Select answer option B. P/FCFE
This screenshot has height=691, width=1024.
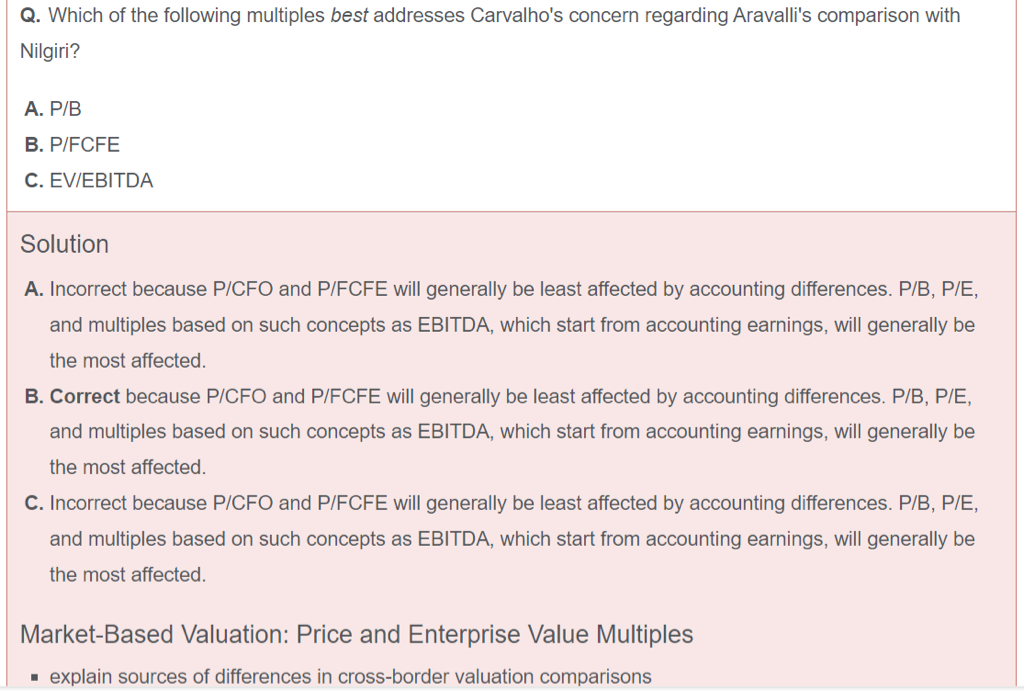pos(72,145)
